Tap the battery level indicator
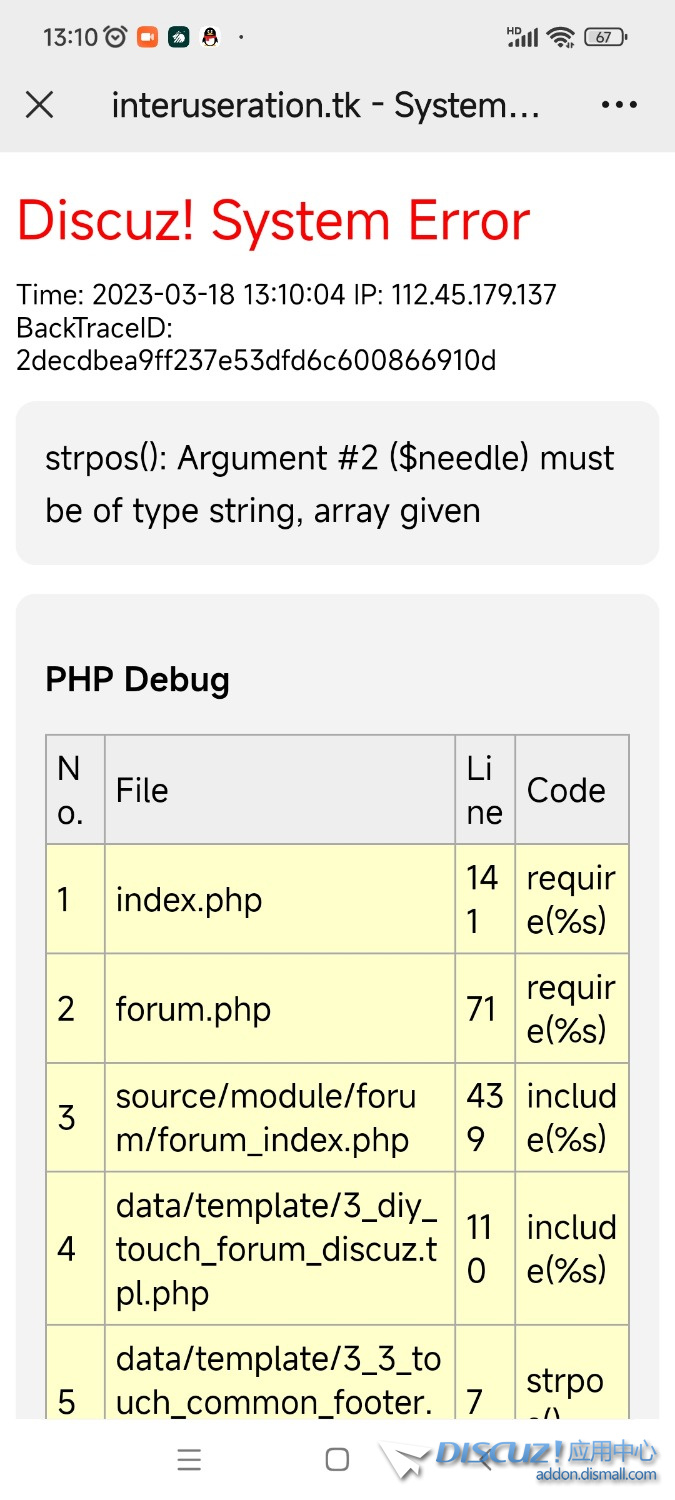Viewport: 675px width, 1500px height. pos(604,38)
